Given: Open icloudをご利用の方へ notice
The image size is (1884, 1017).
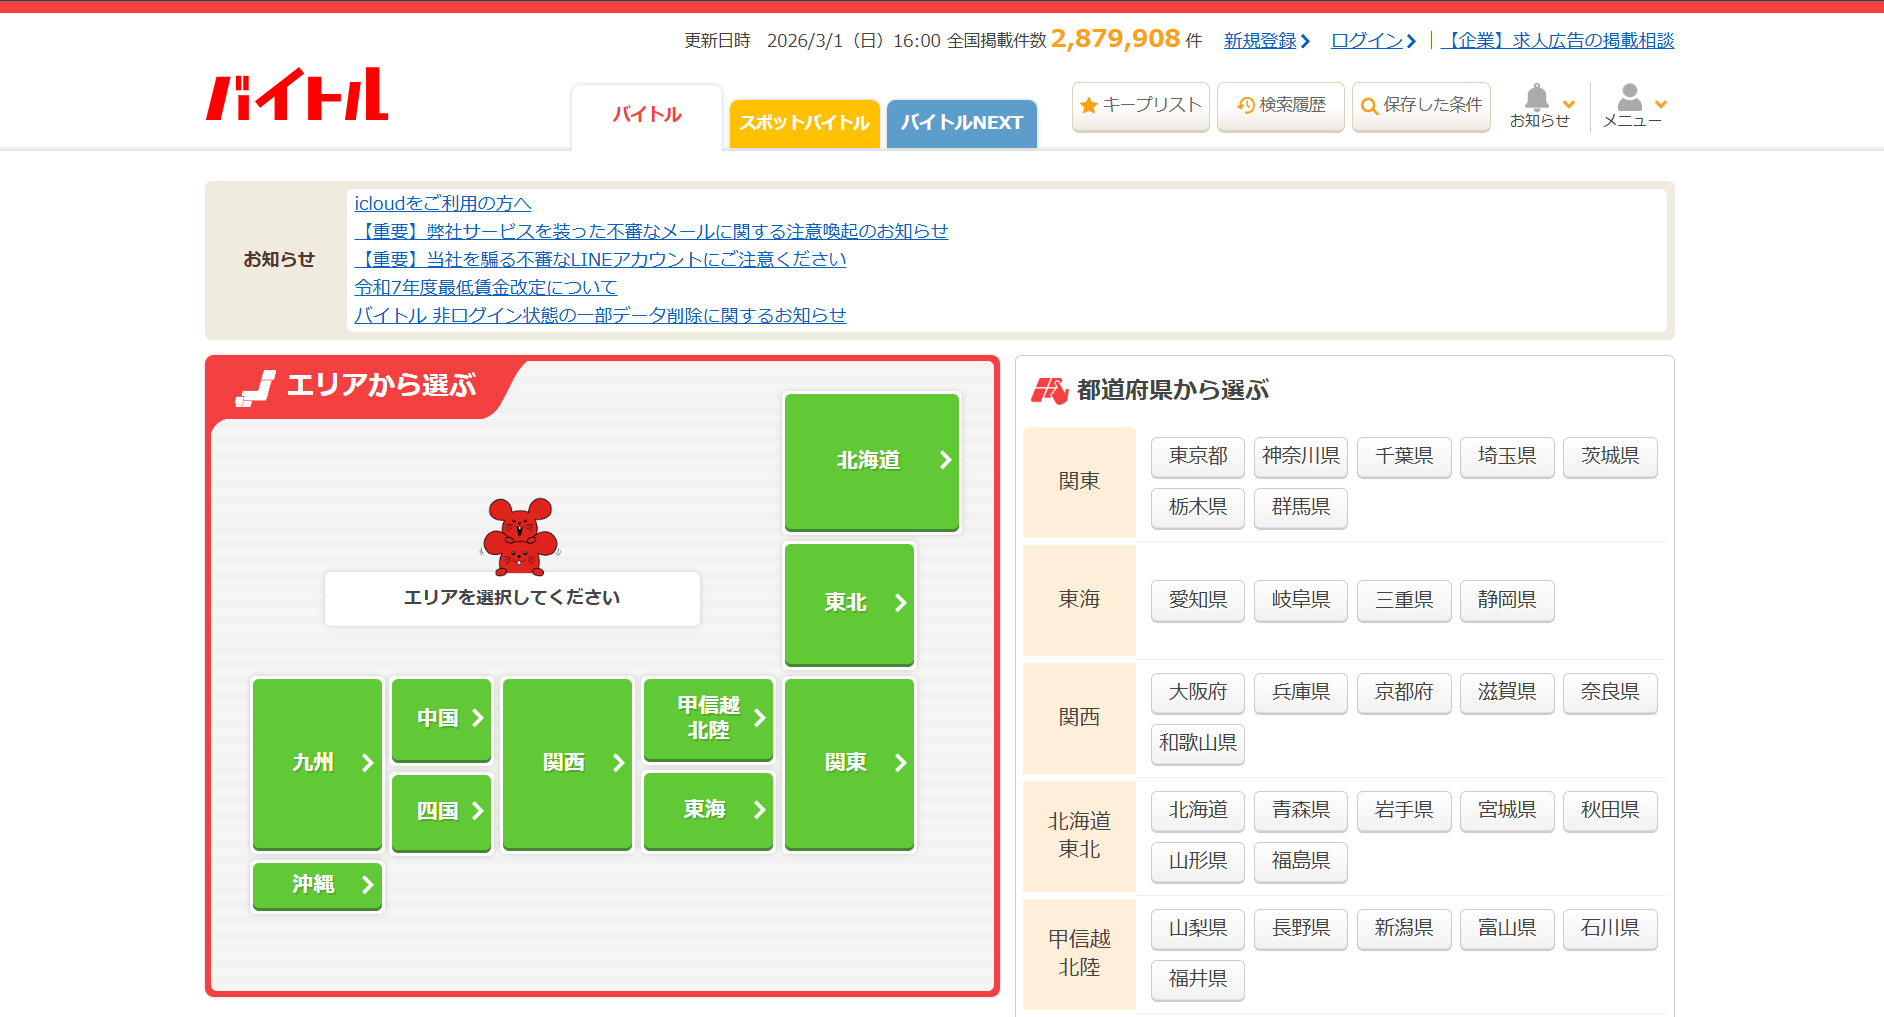Looking at the screenshot, I should coord(442,203).
